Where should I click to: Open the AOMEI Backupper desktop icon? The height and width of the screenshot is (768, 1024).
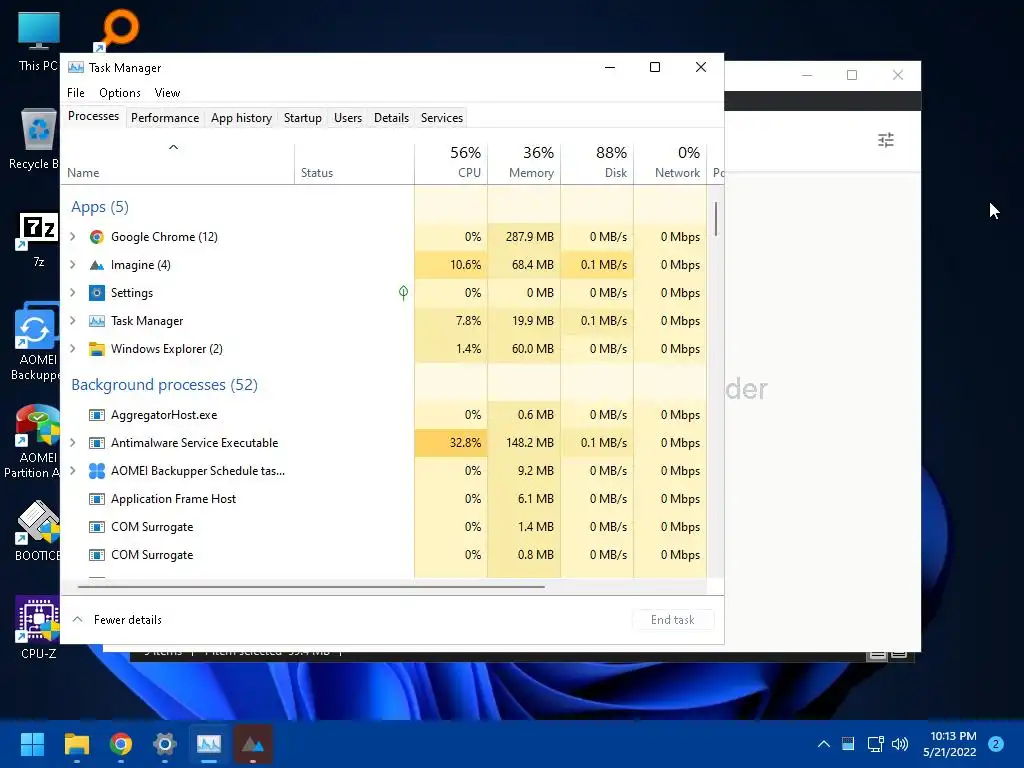[37, 342]
